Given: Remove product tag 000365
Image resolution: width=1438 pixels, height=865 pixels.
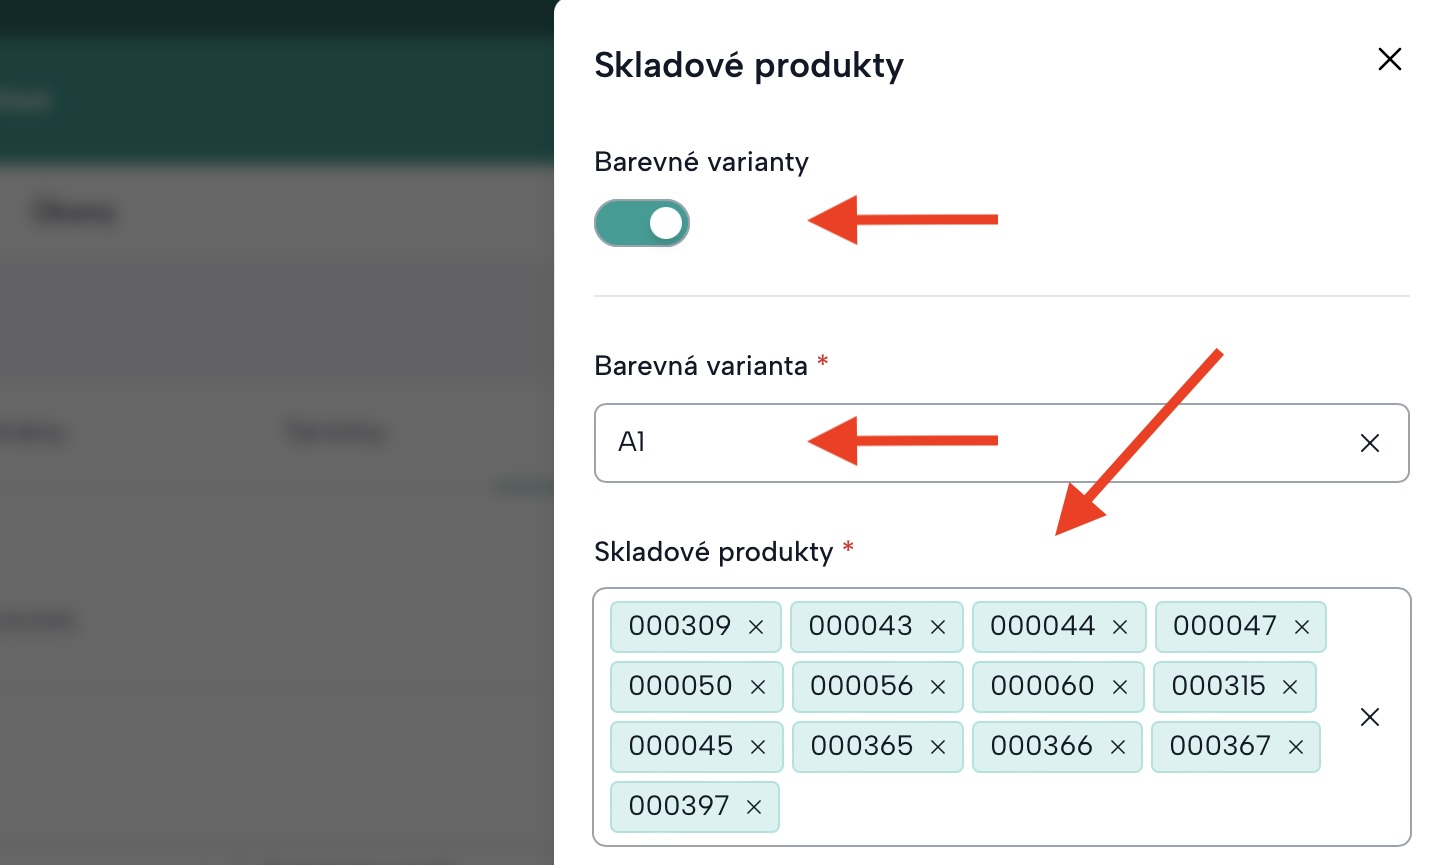Looking at the screenshot, I should pyautogui.click(x=938, y=747).
